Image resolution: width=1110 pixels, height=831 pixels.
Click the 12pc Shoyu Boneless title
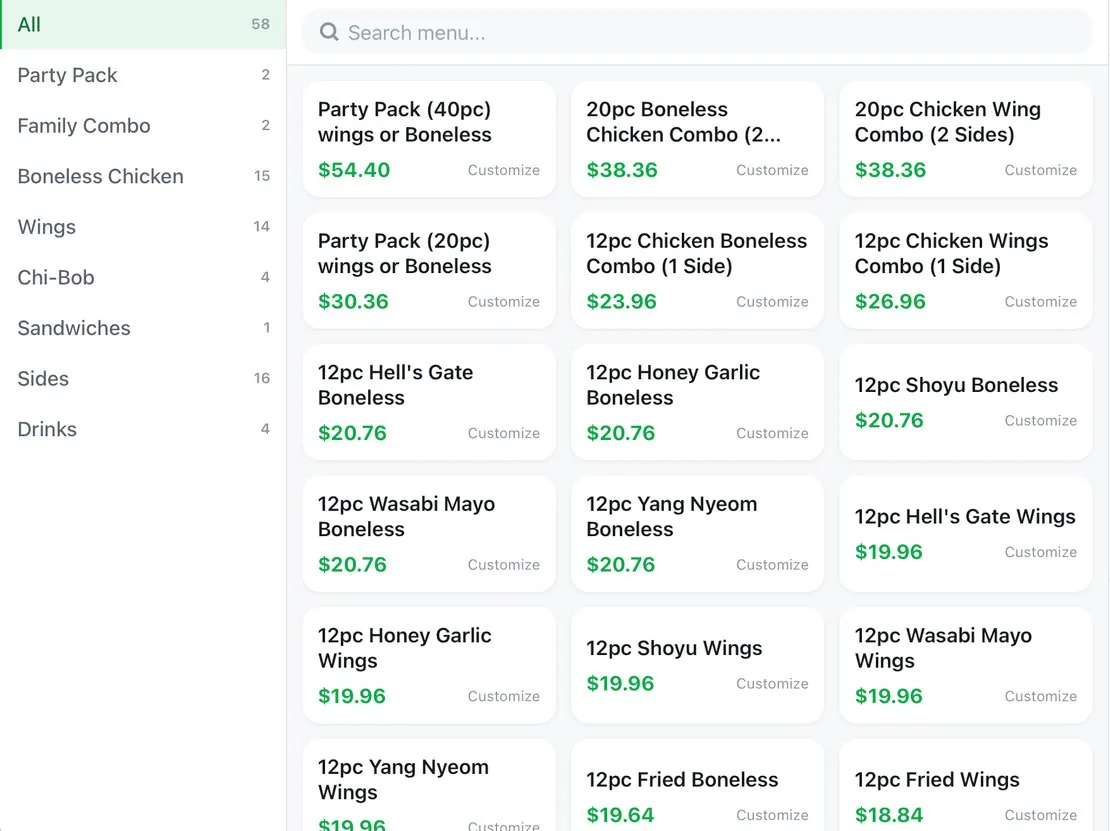(956, 385)
